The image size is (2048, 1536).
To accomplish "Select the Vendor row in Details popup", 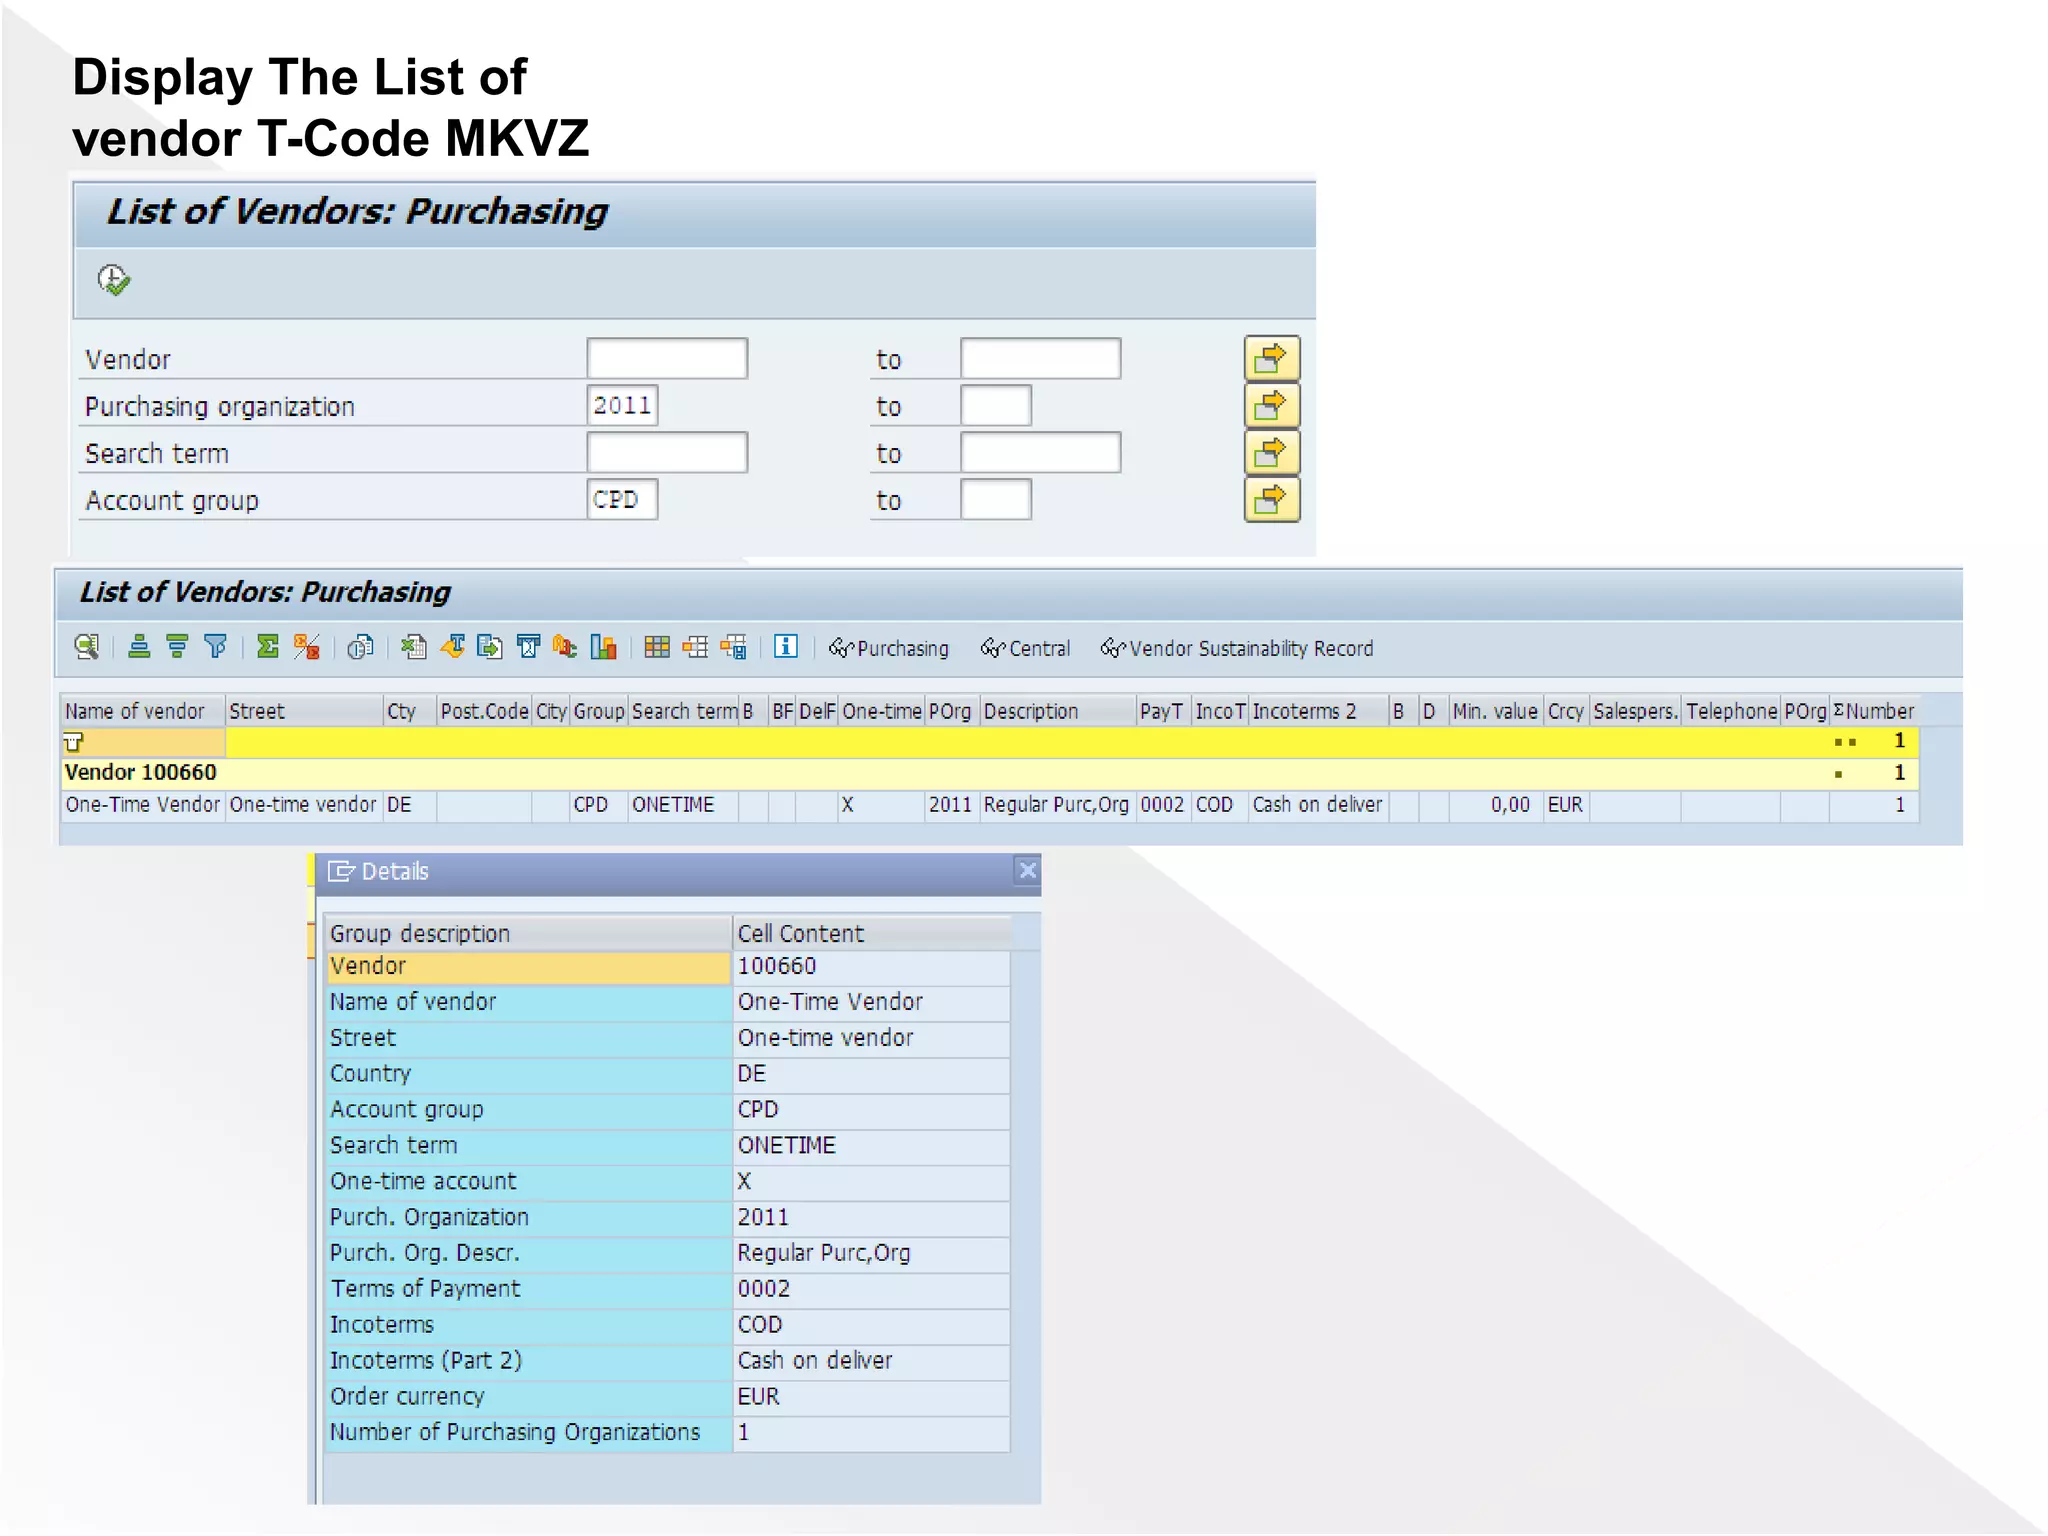I will point(668,966).
